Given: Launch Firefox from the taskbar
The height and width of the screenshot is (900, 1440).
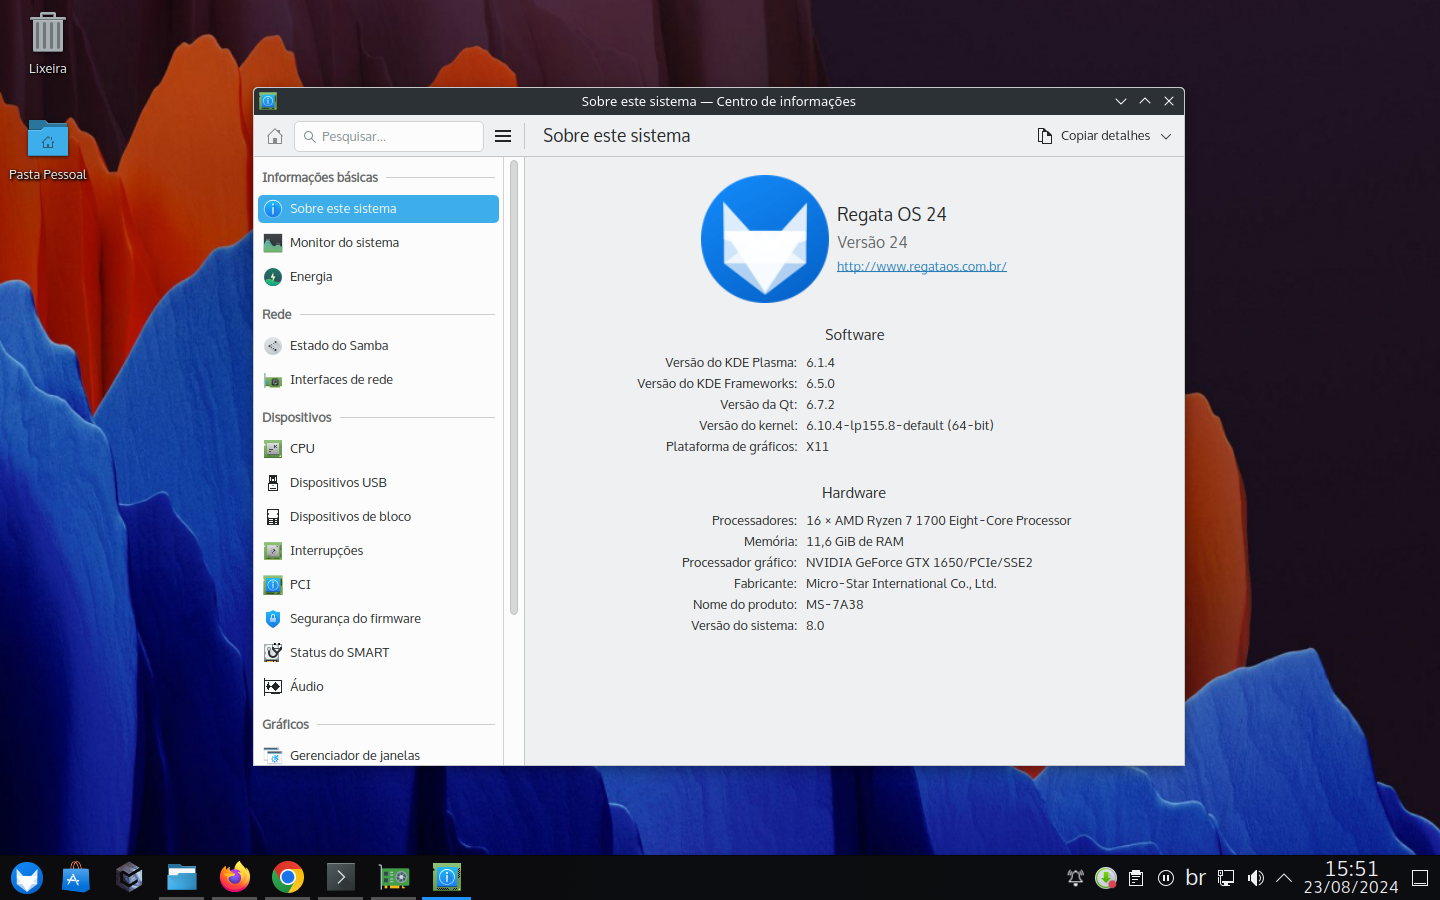Looking at the screenshot, I should pos(235,878).
